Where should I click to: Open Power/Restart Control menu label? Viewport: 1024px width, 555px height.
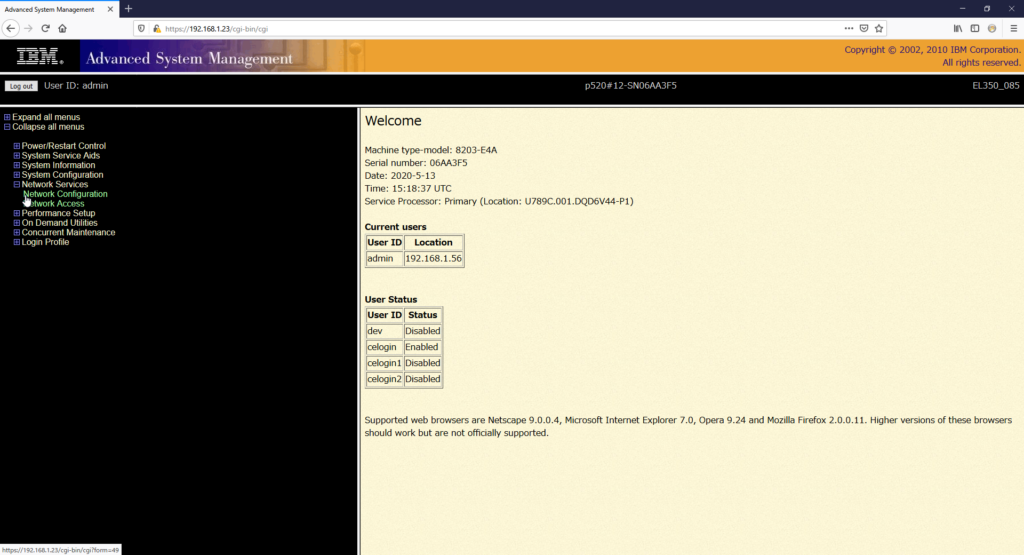(x=63, y=146)
